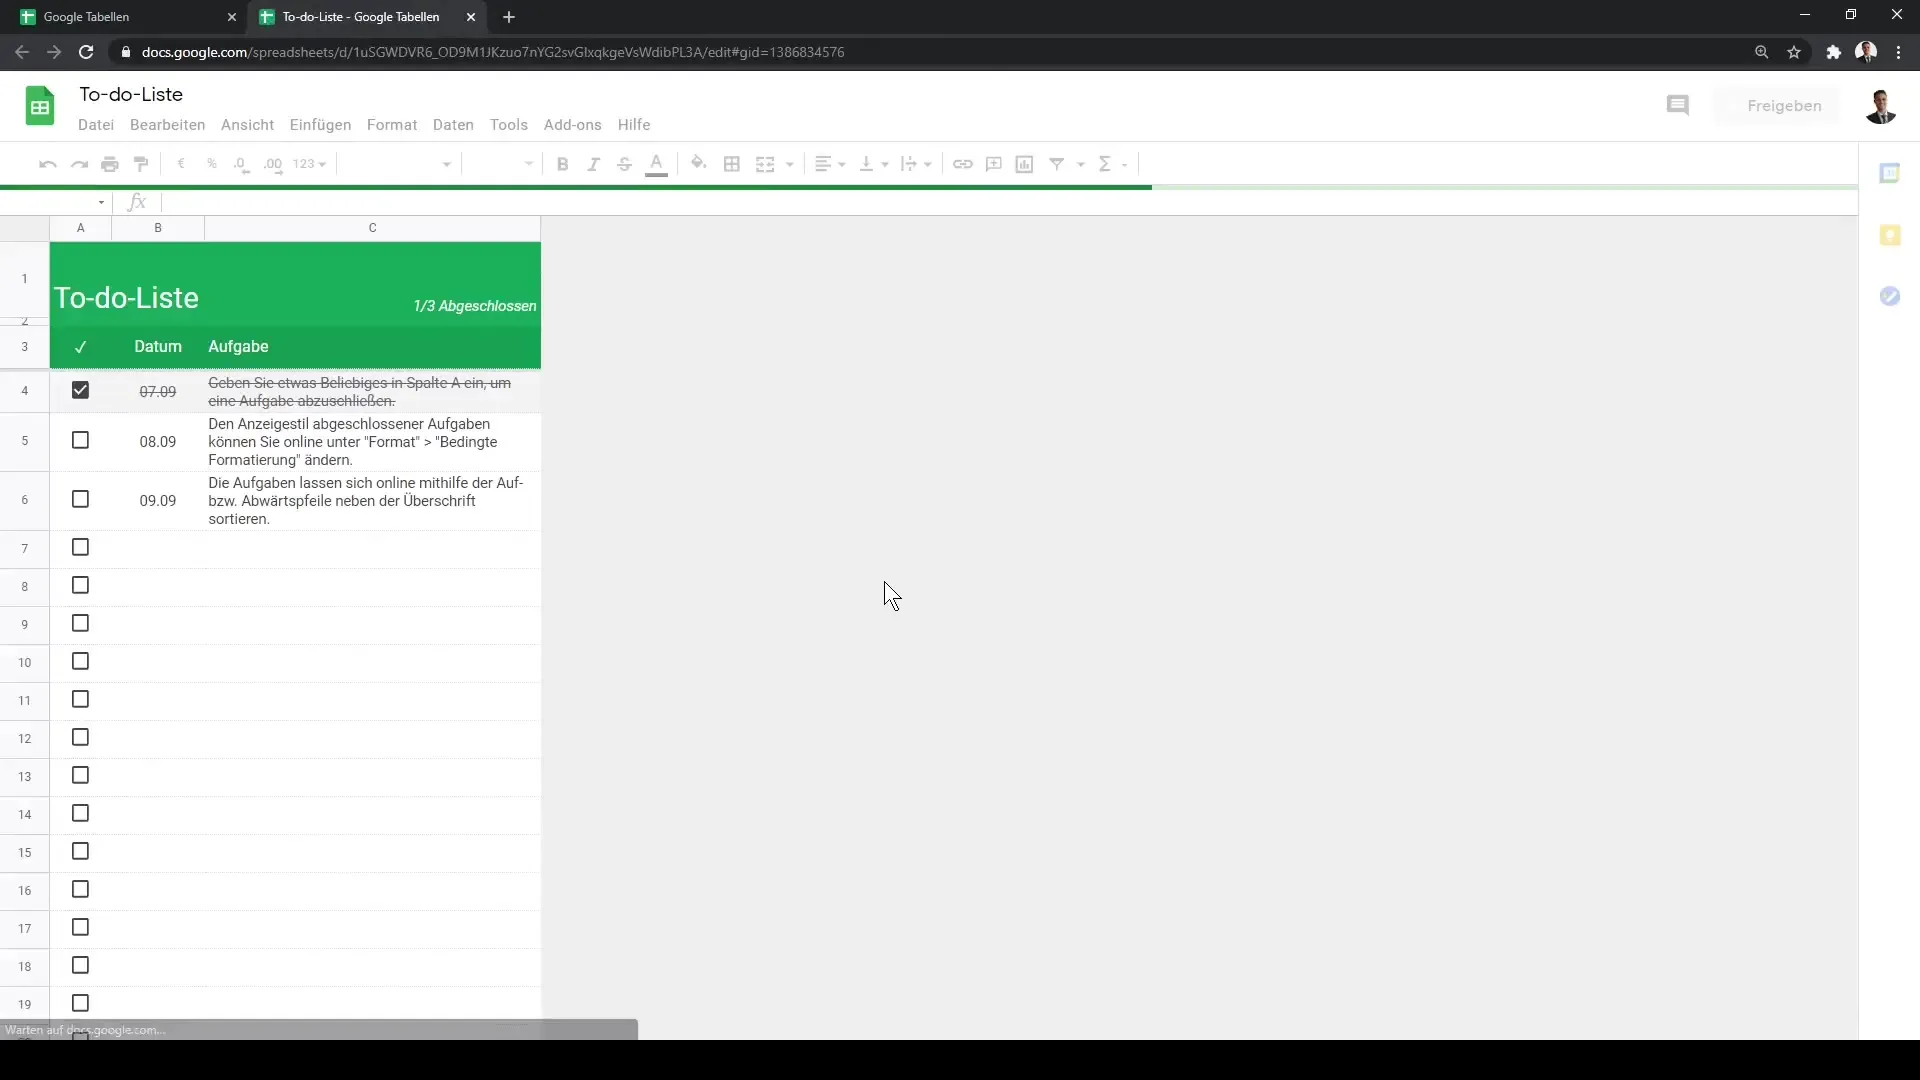Enable the checkbox in row 6

click(80, 498)
